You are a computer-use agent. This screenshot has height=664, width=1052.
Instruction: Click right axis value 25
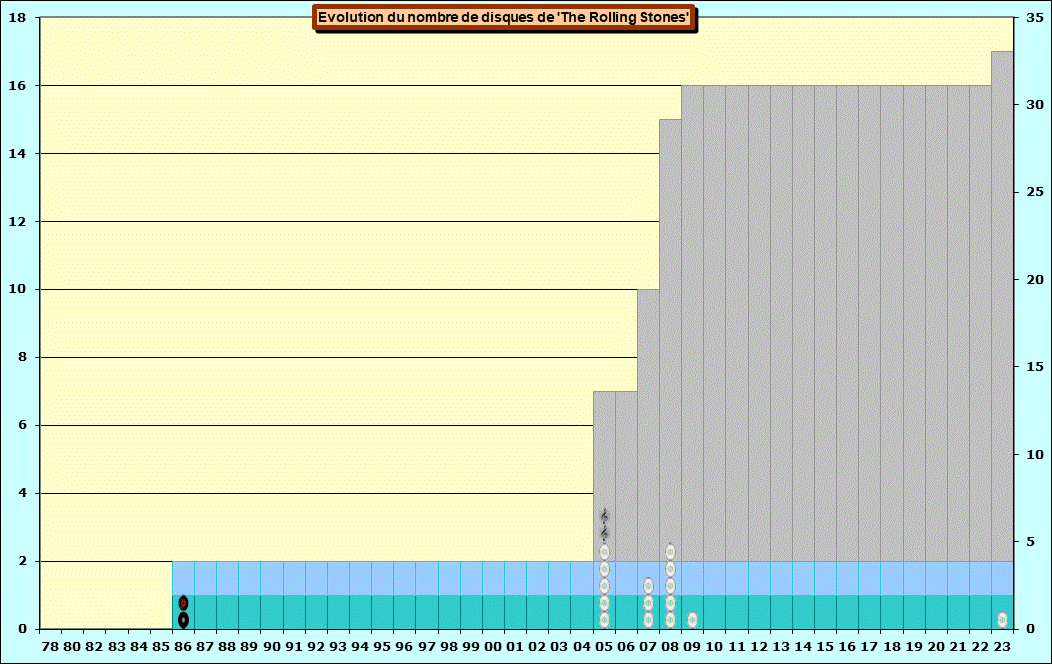tap(1035, 192)
